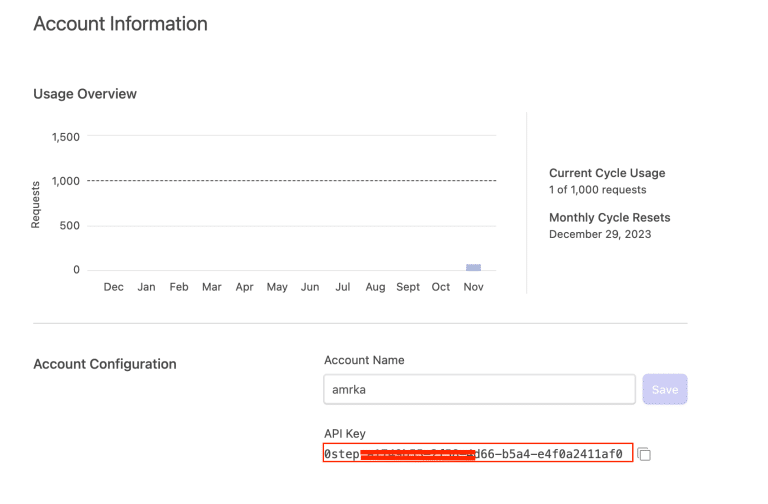Click the 1,500 y-axis value label
Image resolution: width=768 pixels, height=504 pixels.
[x=66, y=137]
